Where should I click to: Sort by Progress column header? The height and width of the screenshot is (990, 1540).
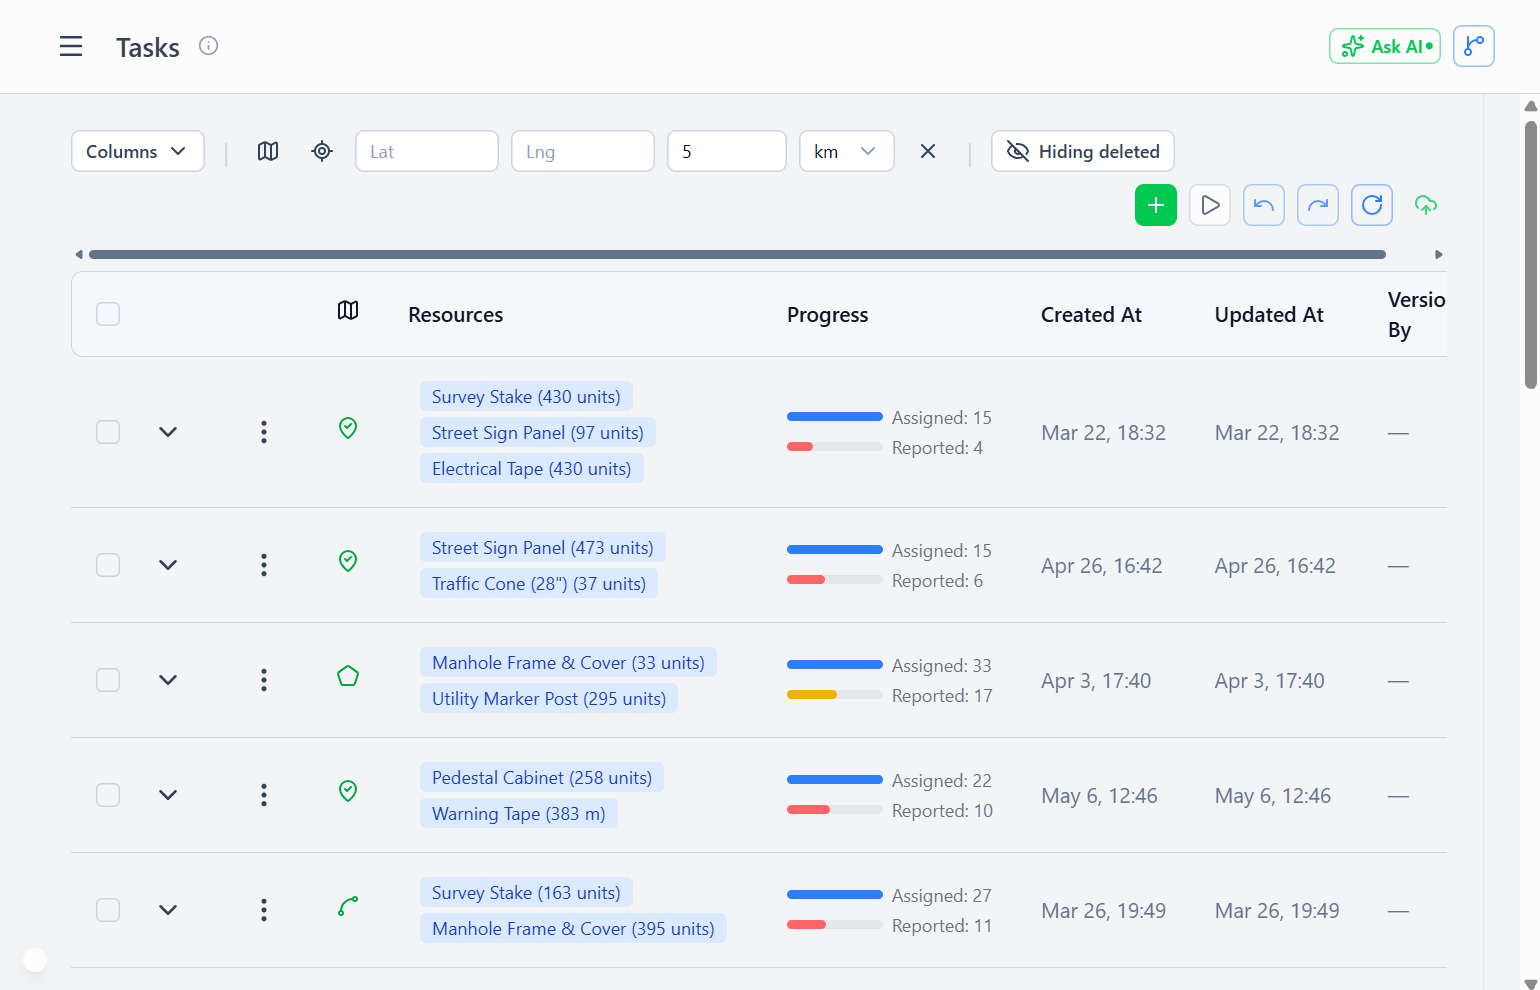click(x=828, y=314)
